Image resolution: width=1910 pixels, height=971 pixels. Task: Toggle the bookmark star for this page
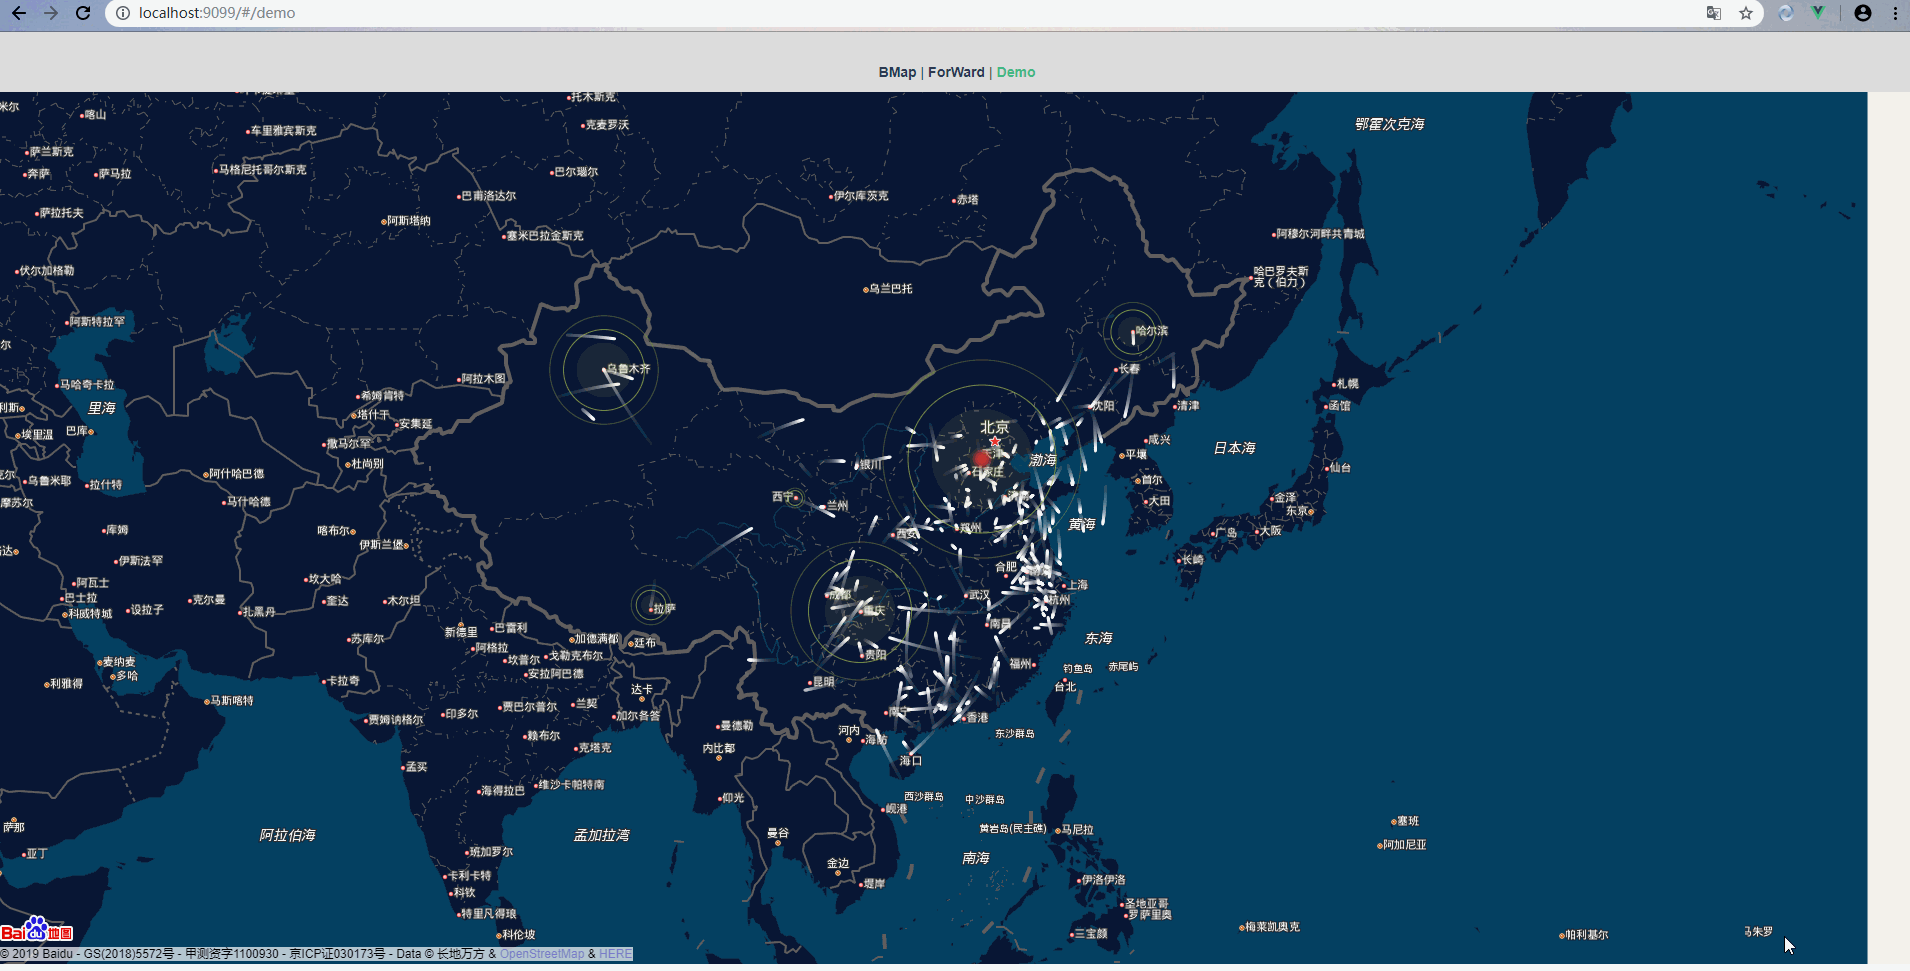pyautogui.click(x=1746, y=14)
